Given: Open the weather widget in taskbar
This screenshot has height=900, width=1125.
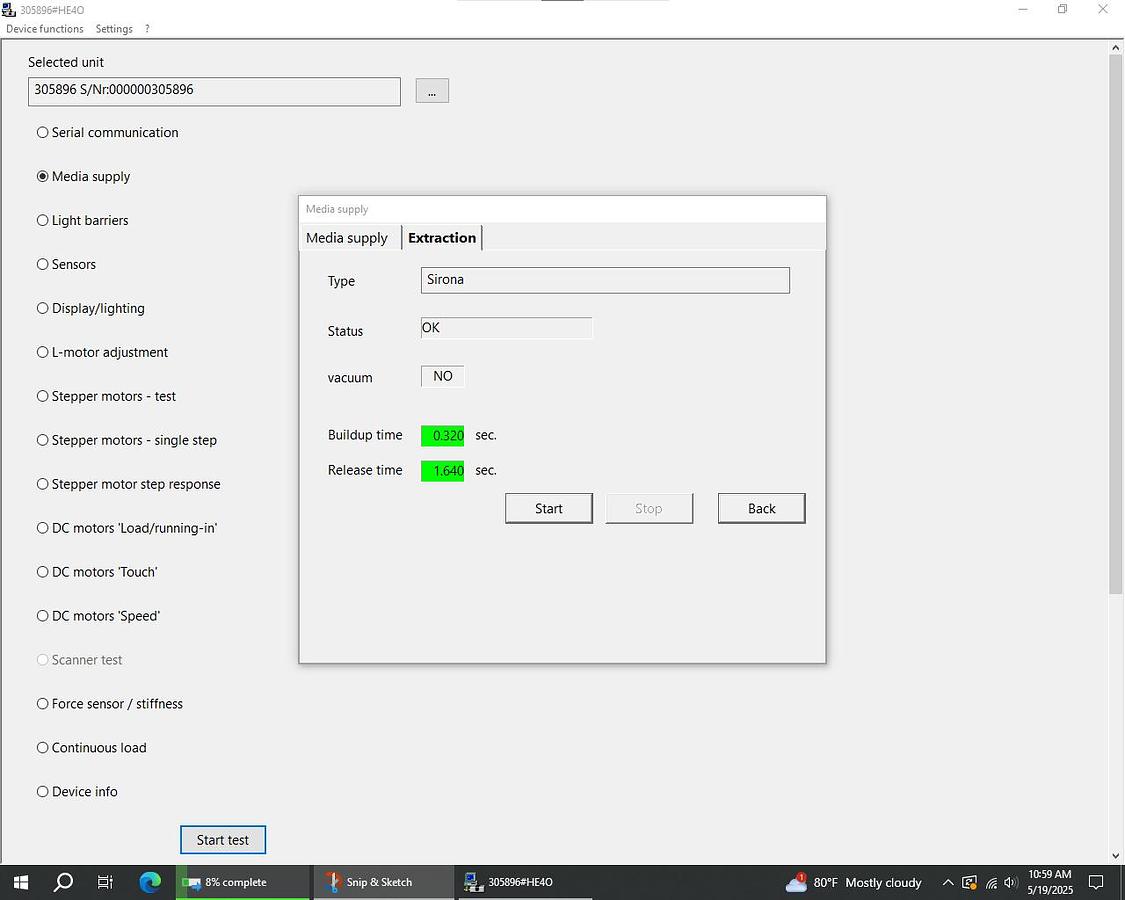Looking at the screenshot, I should (858, 882).
